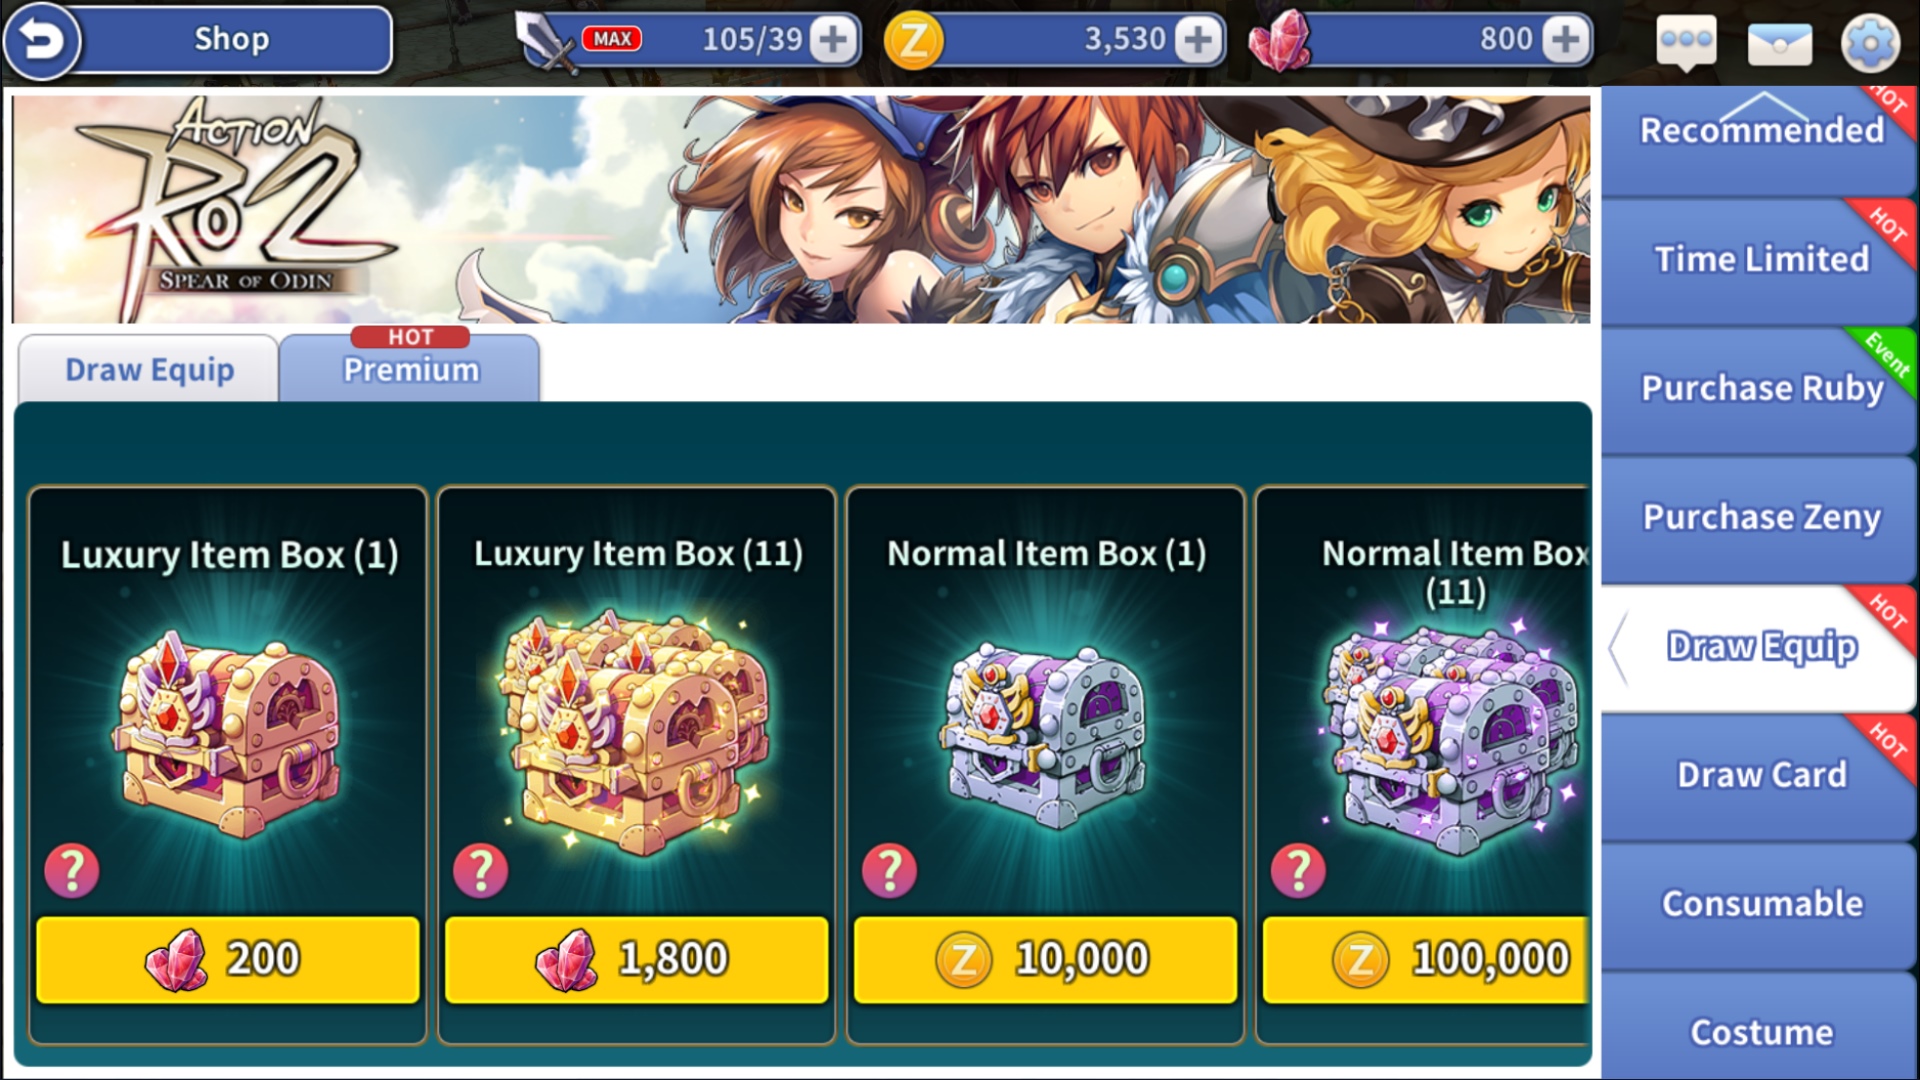This screenshot has height=1080, width=1920.
Task: Open the mailbox envelope icon
Action: [x=1779, y=44]
